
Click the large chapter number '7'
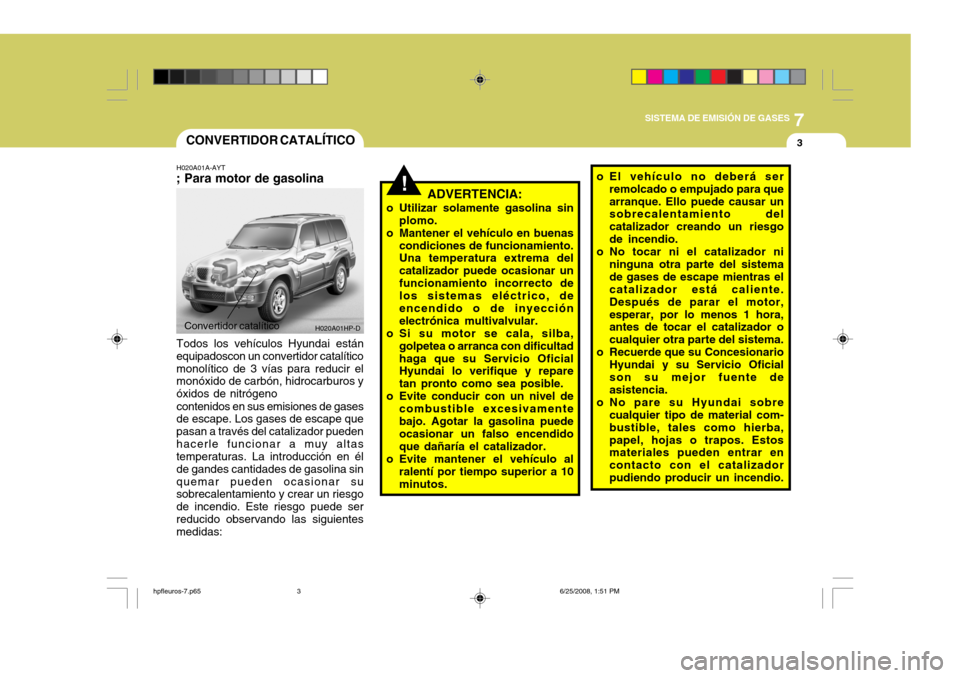[x=799, y=119]
